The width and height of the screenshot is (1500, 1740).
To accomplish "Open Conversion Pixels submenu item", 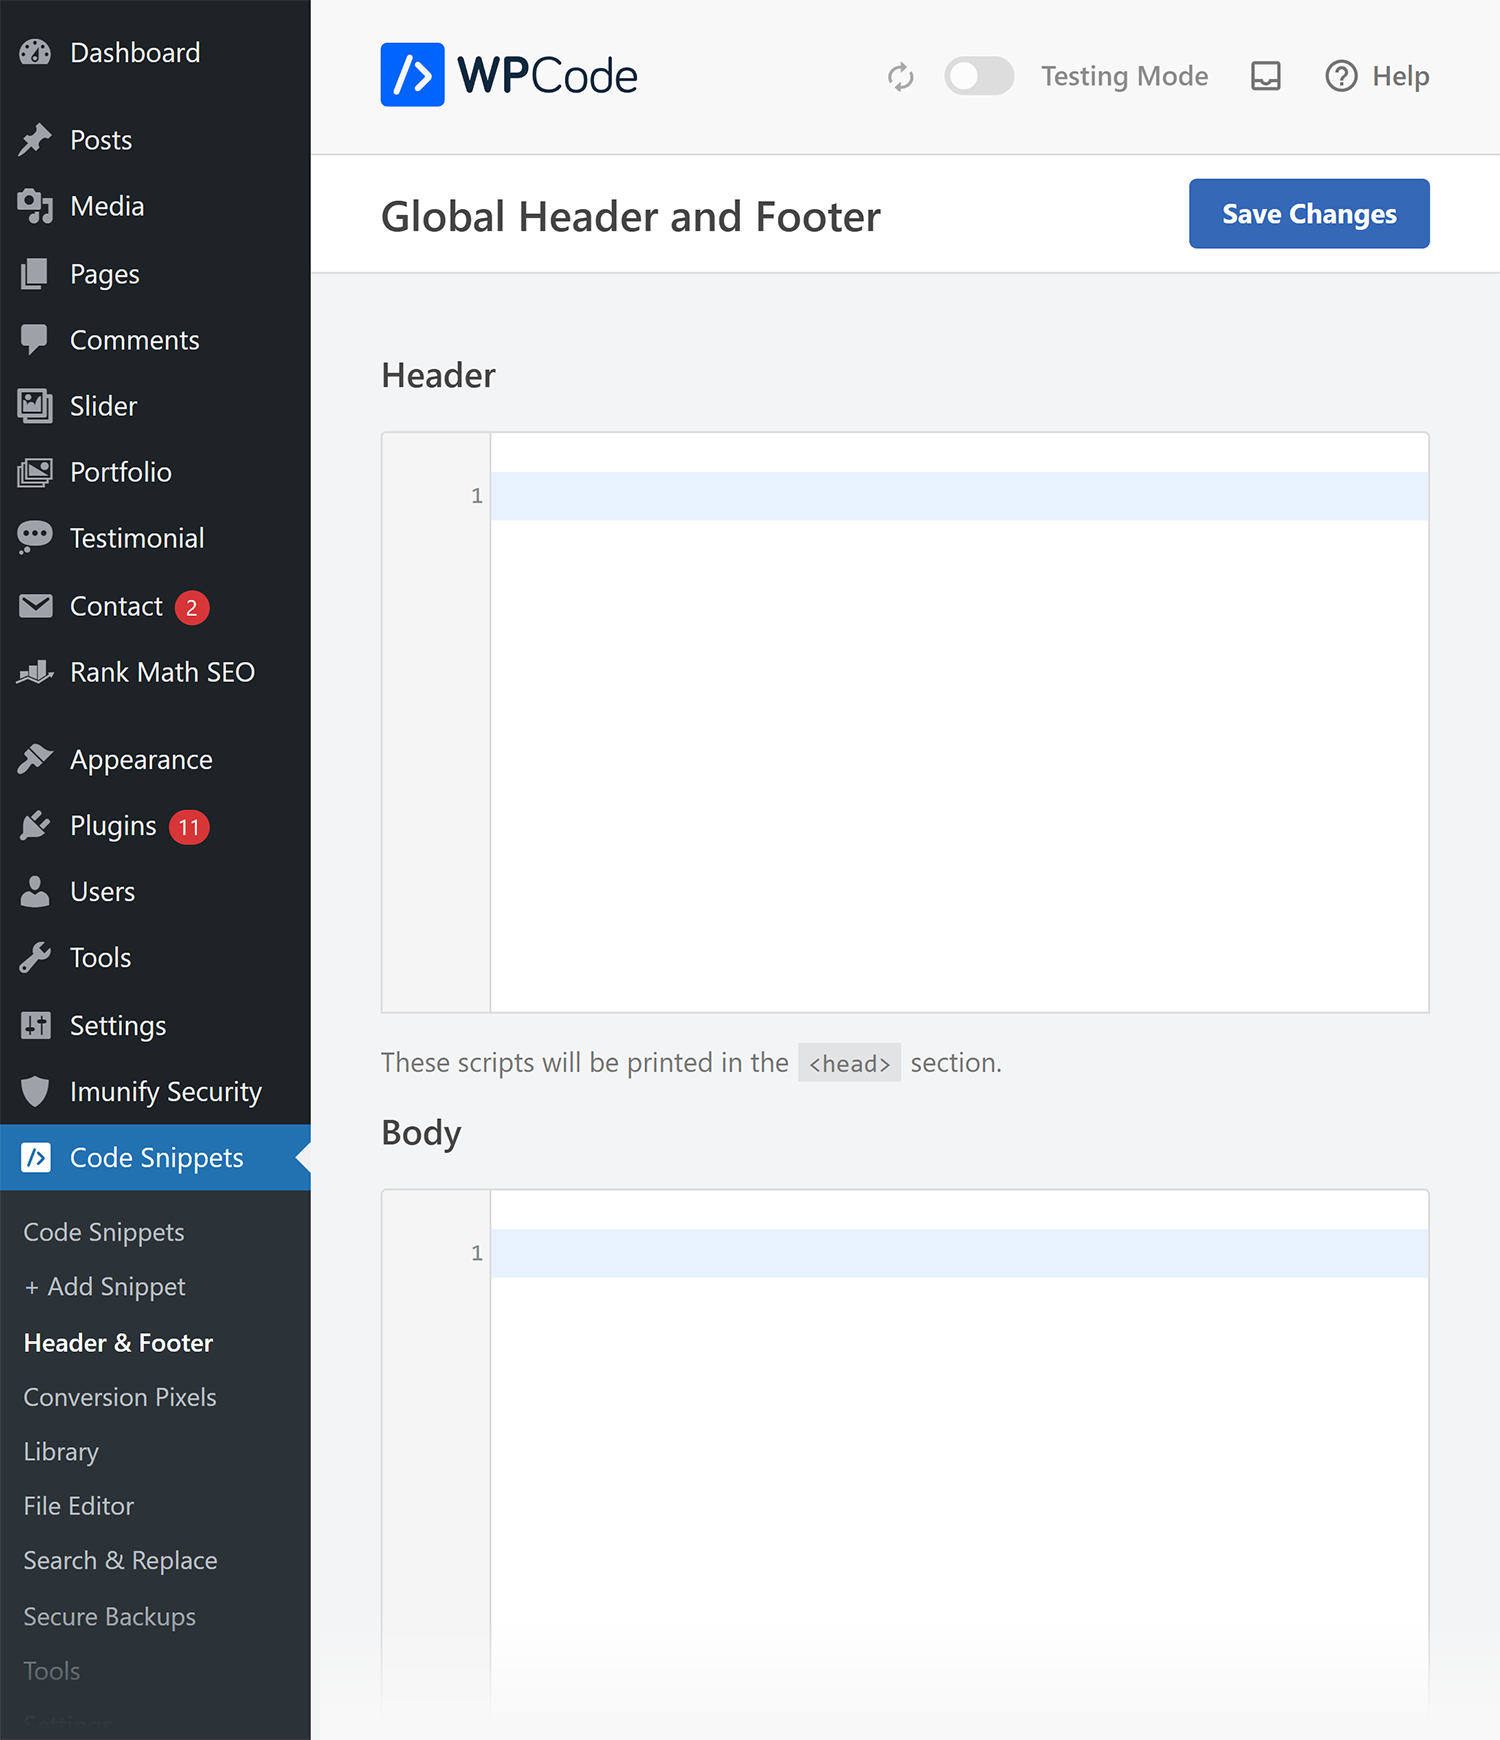I will tap(120, 1397).
